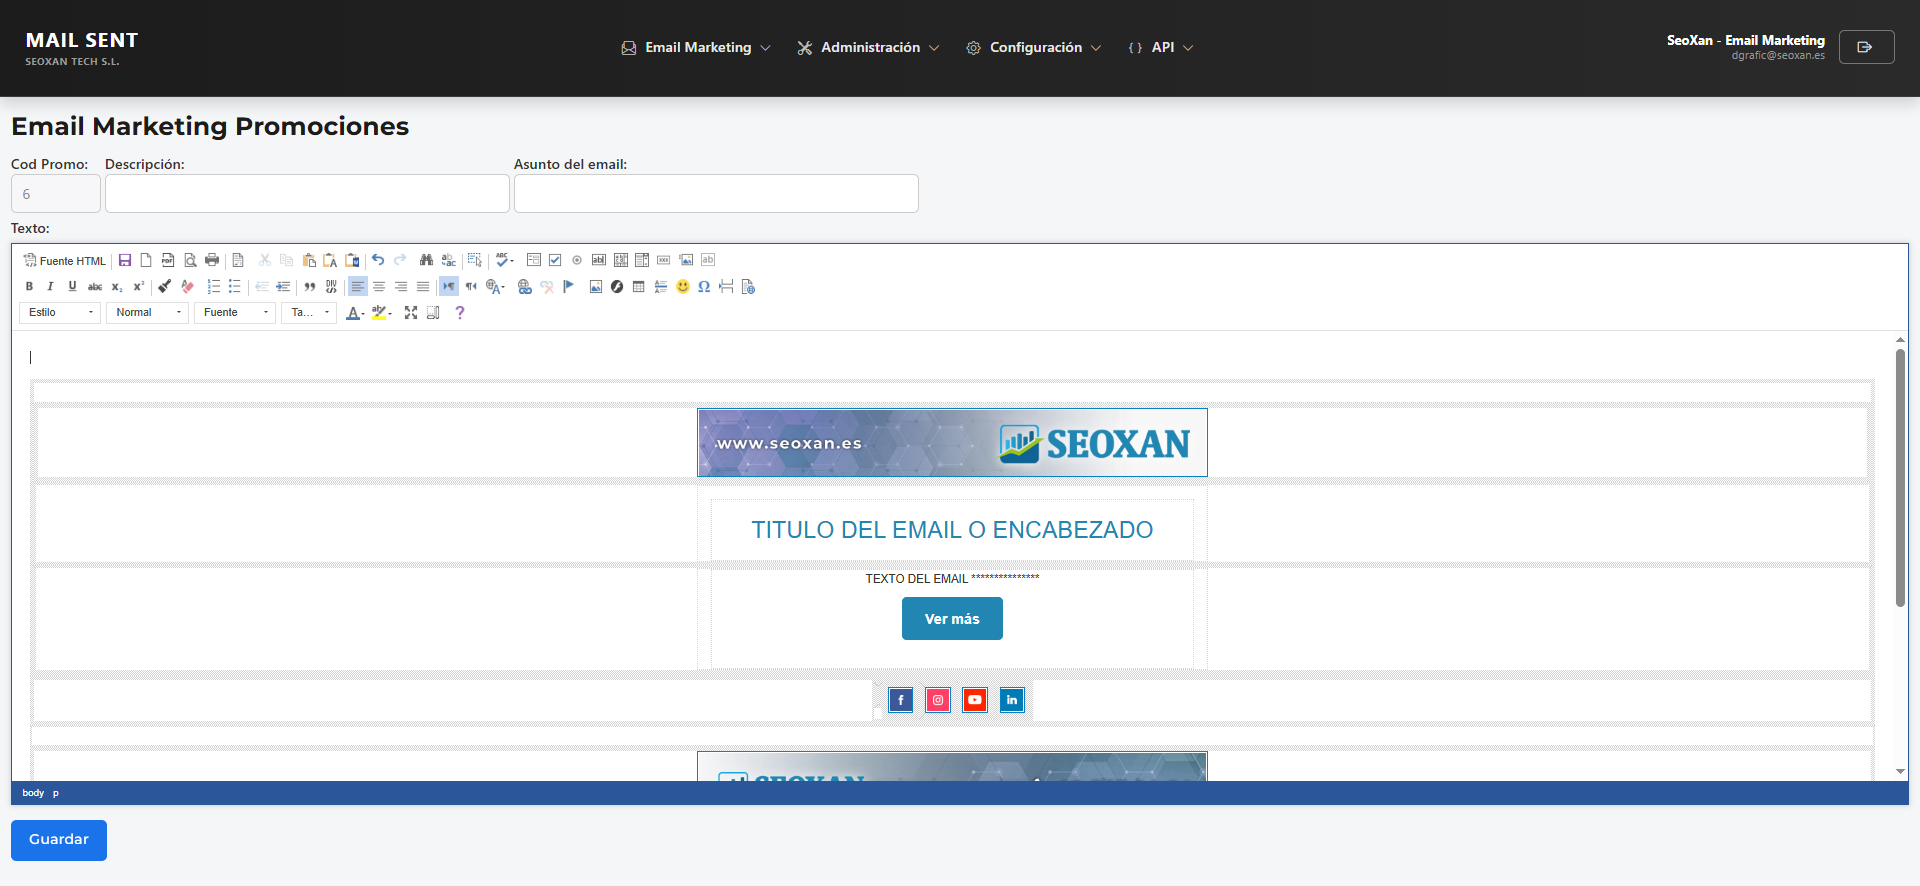Open the Fuente font dropdown
1920x886 pixels.
[x=235, y=312]
